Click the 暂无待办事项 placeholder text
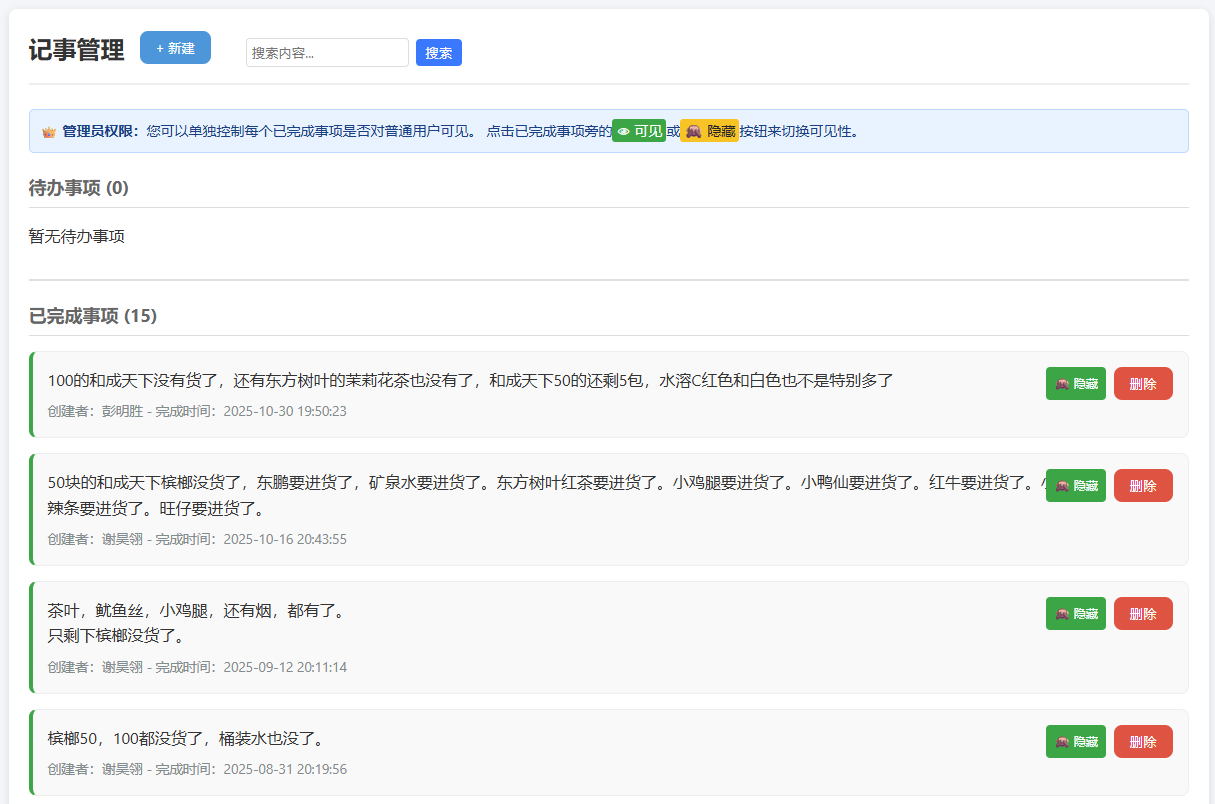Image resolution: width=1215 pixels, height=804 pixels. tap(77, 237)
